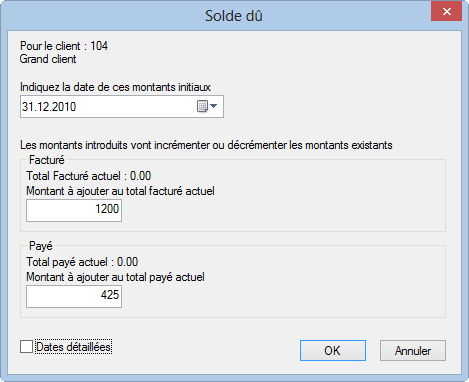Click the Total Facturé actuel : 0.00 line
Screen dimensions: 469x382
click(x=89, y=176)
